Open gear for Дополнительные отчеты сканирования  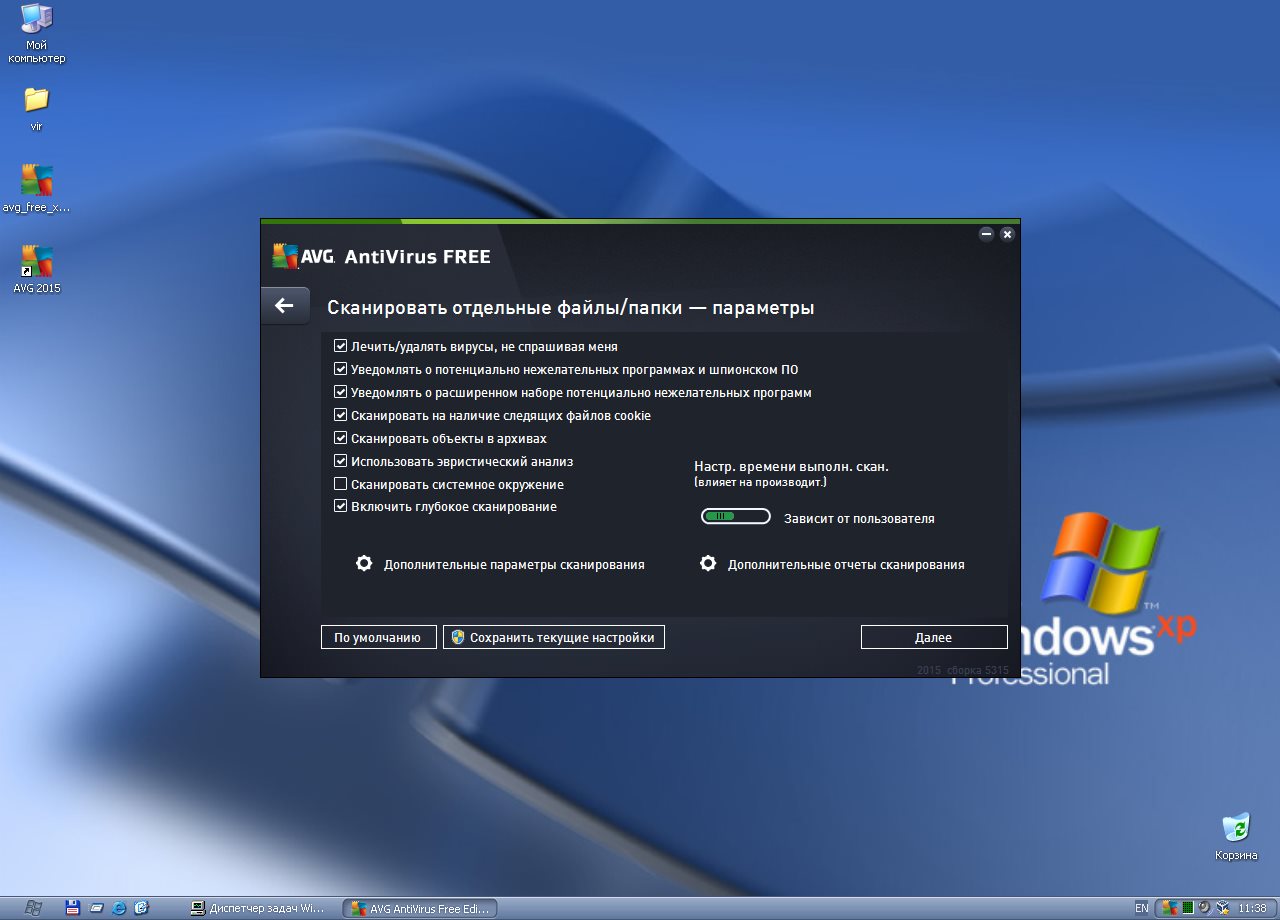pos(708,564)
